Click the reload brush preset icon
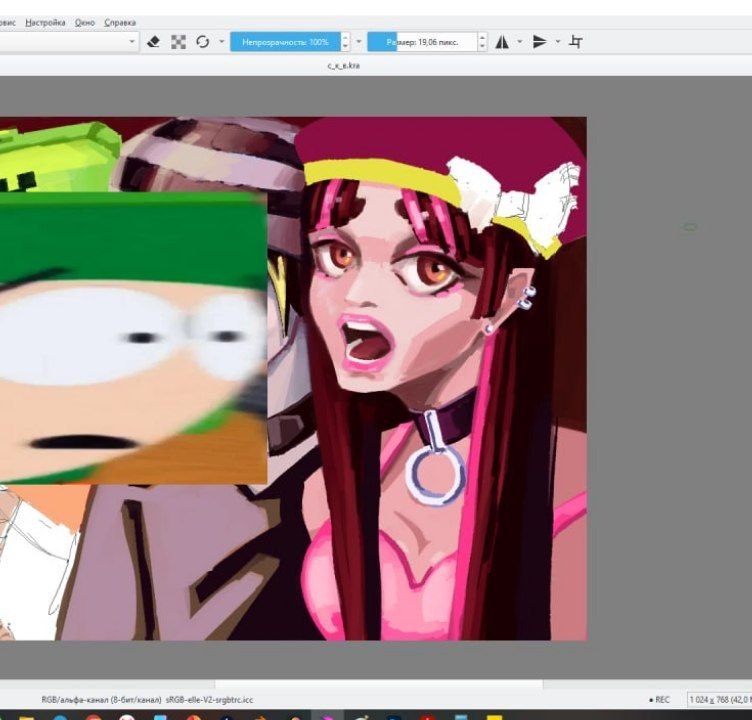This screenshot has height=720, width=752. click(203, 42)
